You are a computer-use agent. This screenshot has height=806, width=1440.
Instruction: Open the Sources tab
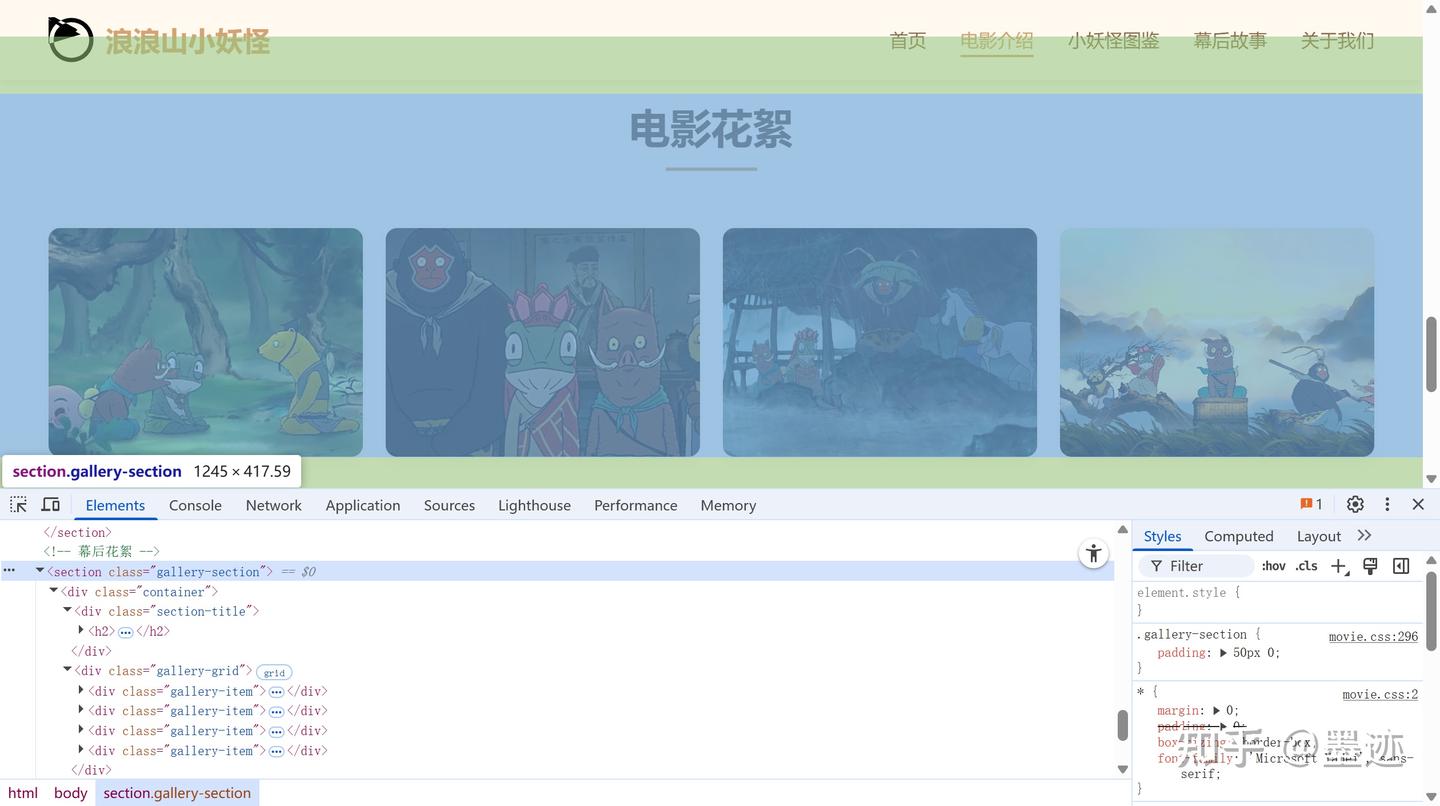pos(449,505)
